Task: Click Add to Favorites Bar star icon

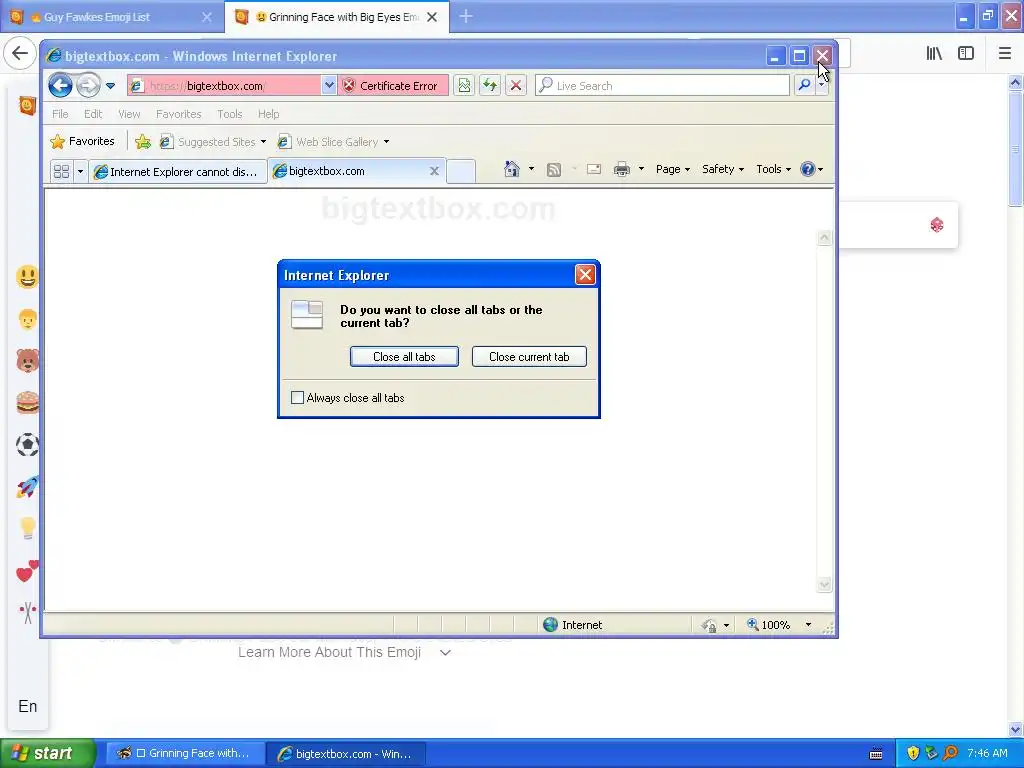Action: pos(142,141)
